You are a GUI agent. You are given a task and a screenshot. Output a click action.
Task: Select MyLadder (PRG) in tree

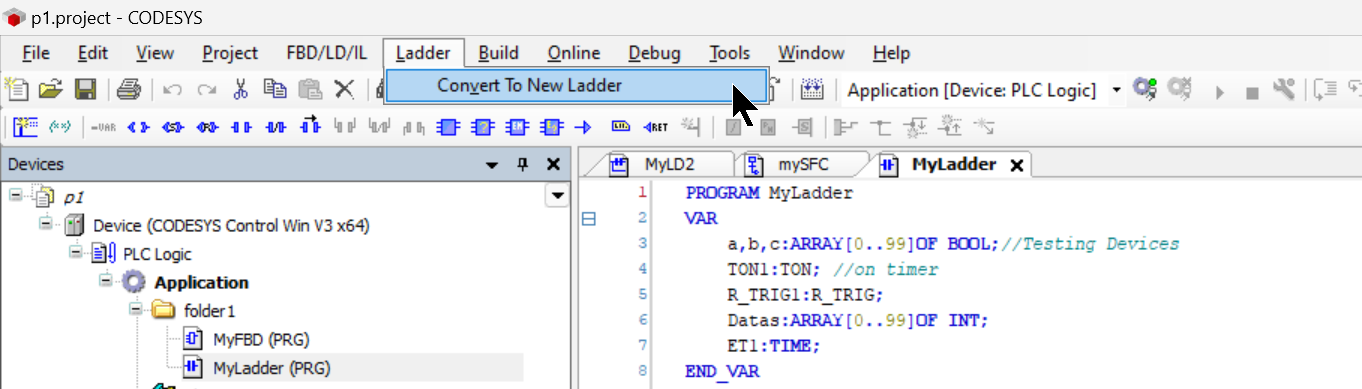(x=256, y=367)
